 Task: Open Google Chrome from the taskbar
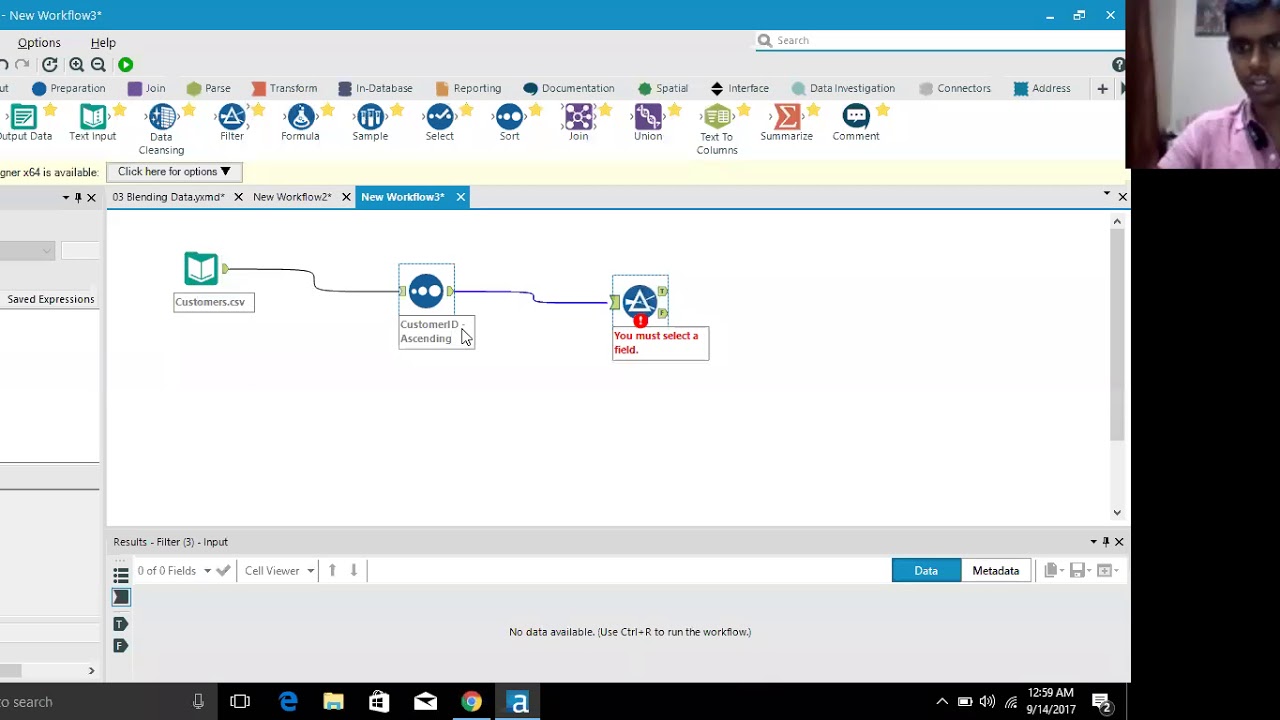pyautogui.click(x=471, y=702)
